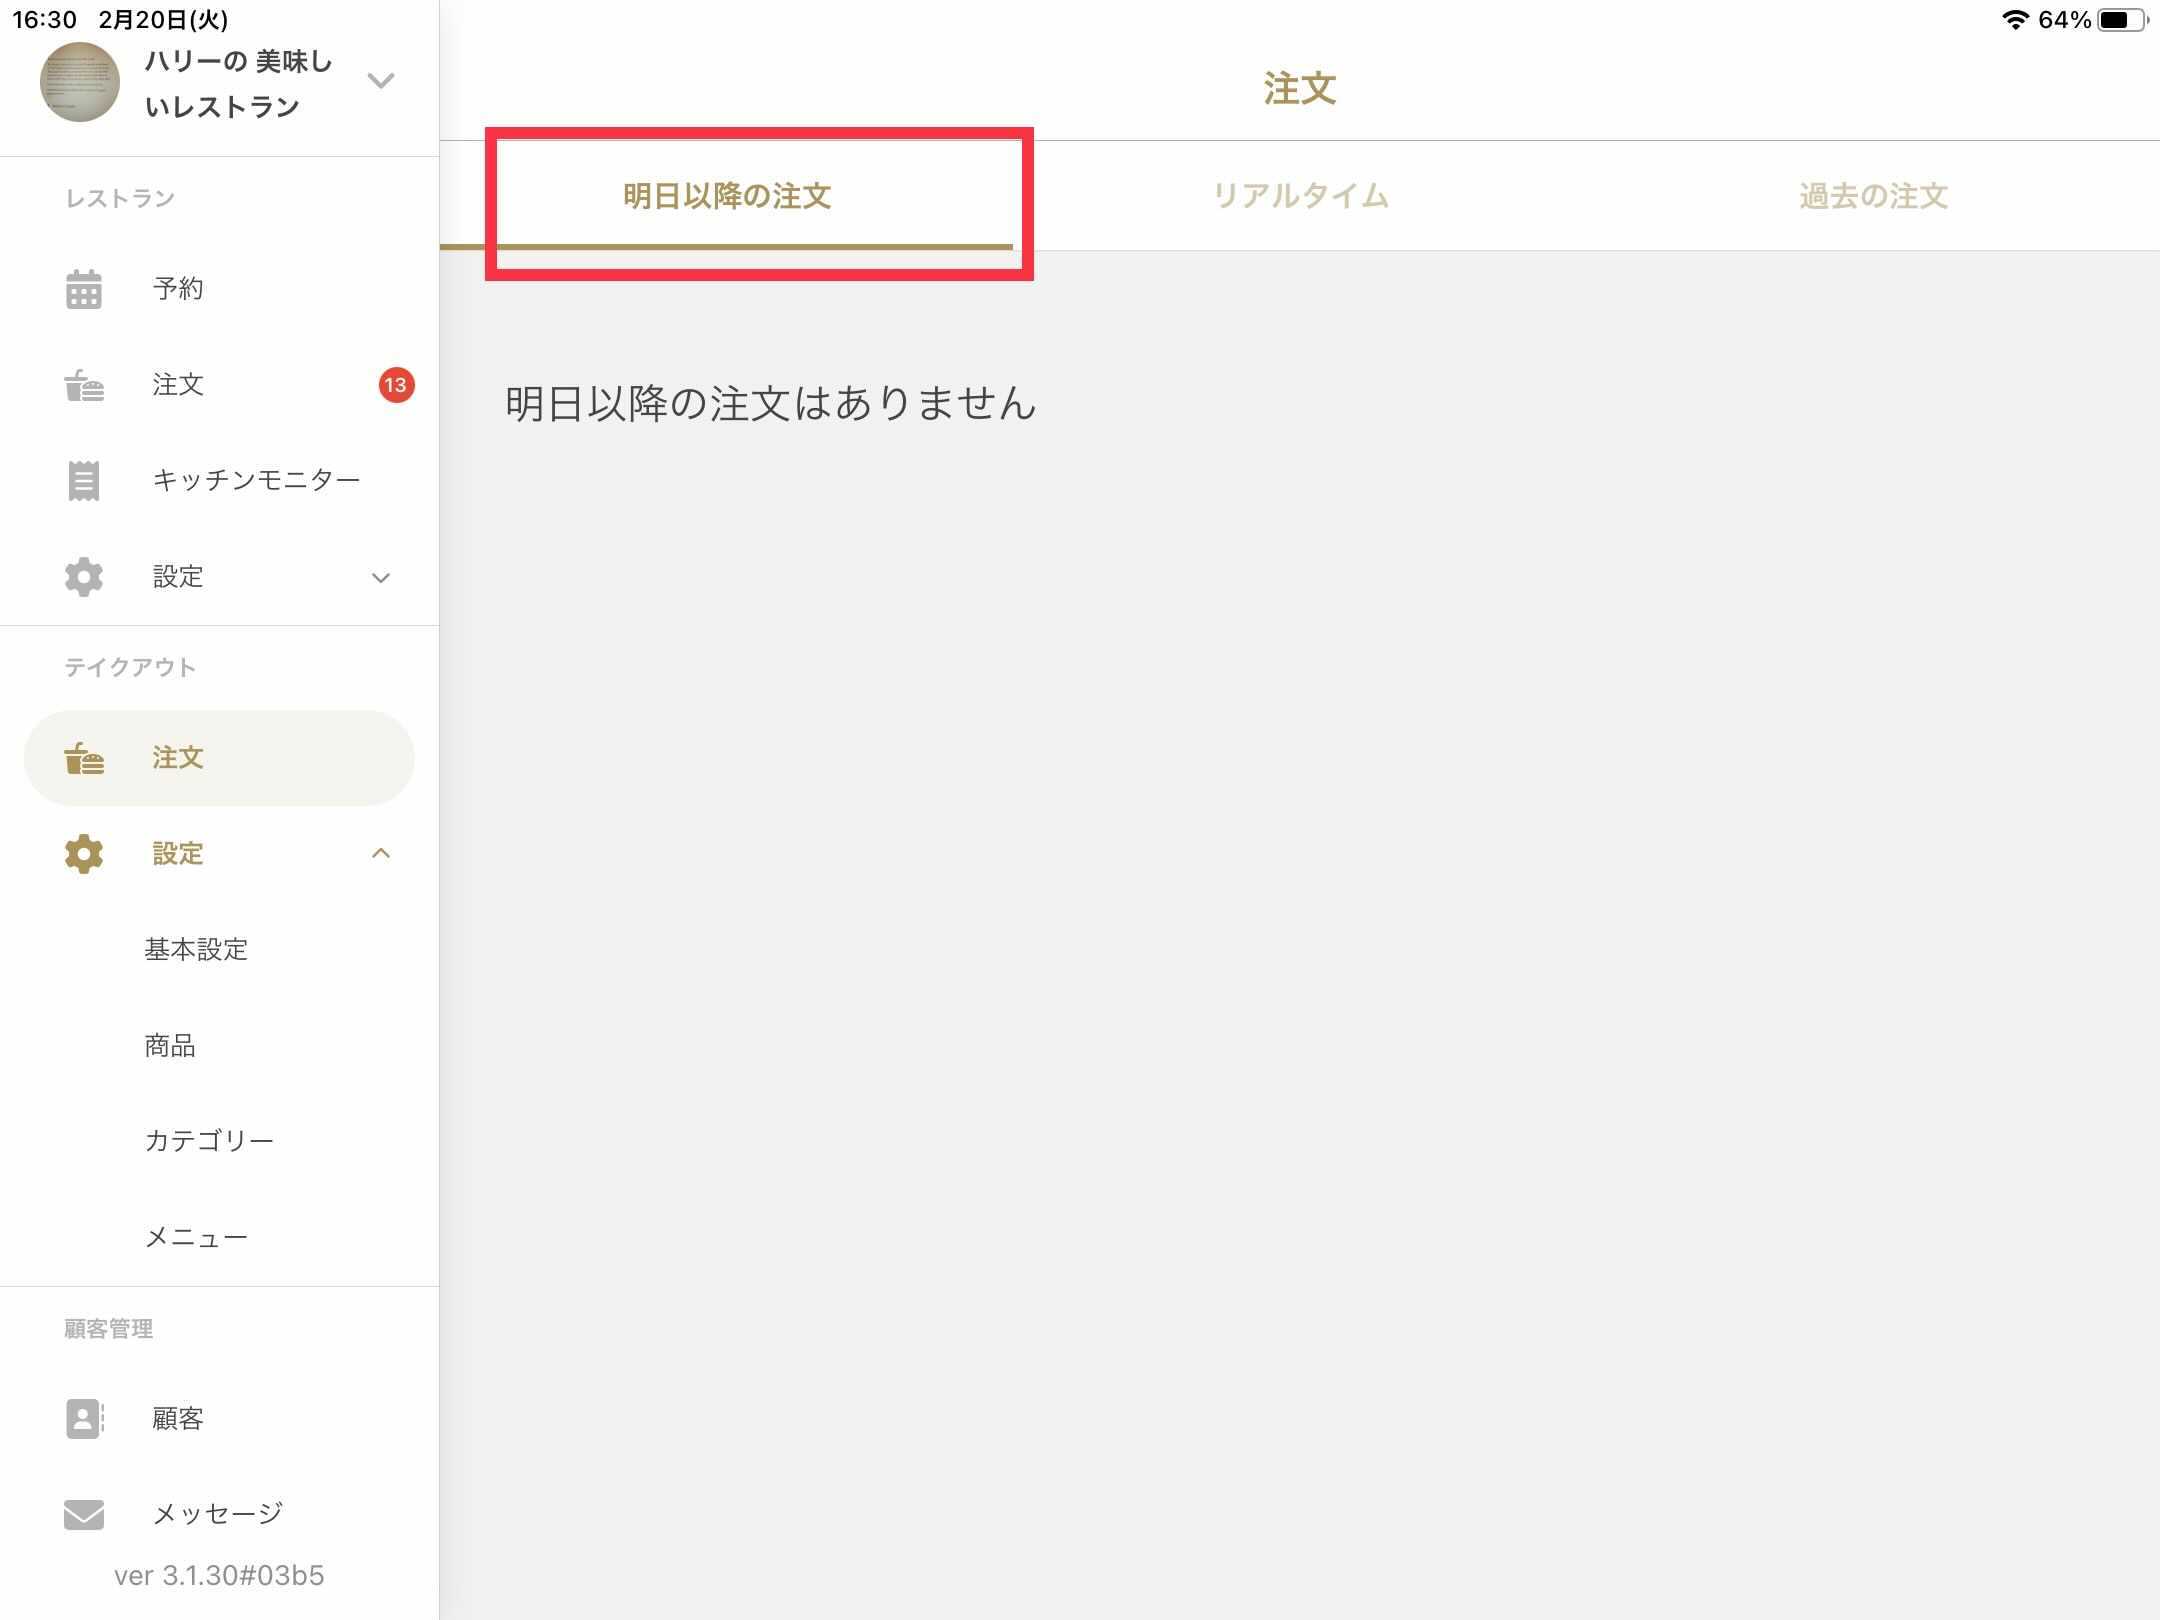This screenshot has width=2160, height=1620.
Task: Expand the restaurant name dropdown chevron
Action: (x=381, y=81)
